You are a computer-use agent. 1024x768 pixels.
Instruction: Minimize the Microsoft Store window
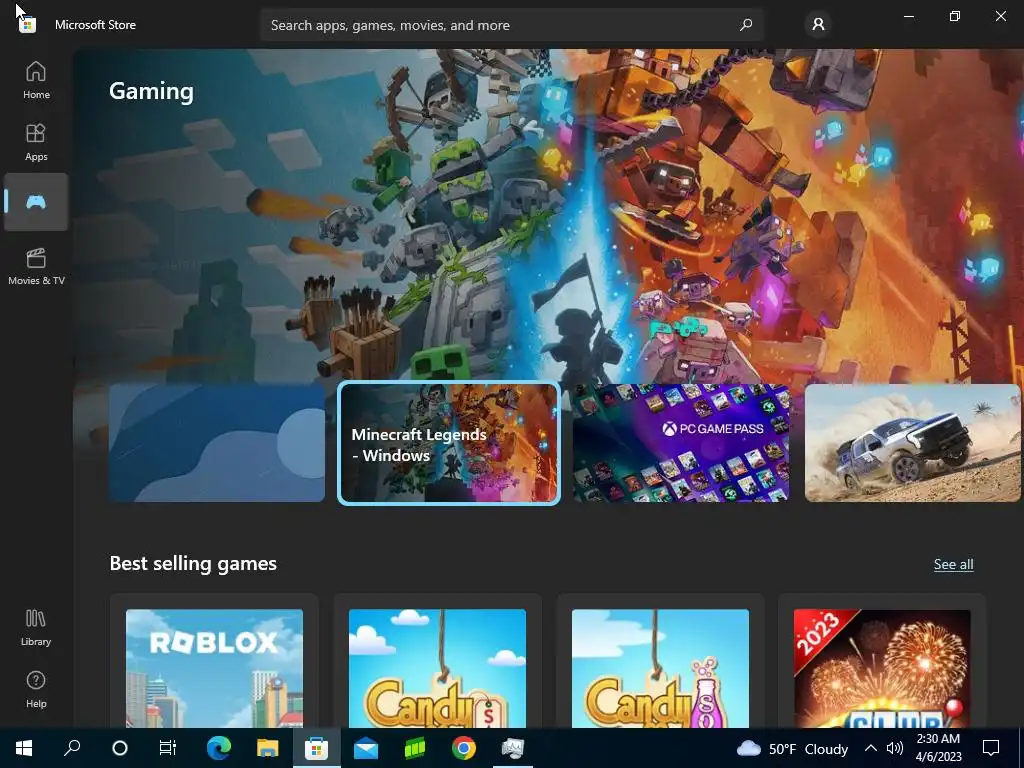[908, 16]
